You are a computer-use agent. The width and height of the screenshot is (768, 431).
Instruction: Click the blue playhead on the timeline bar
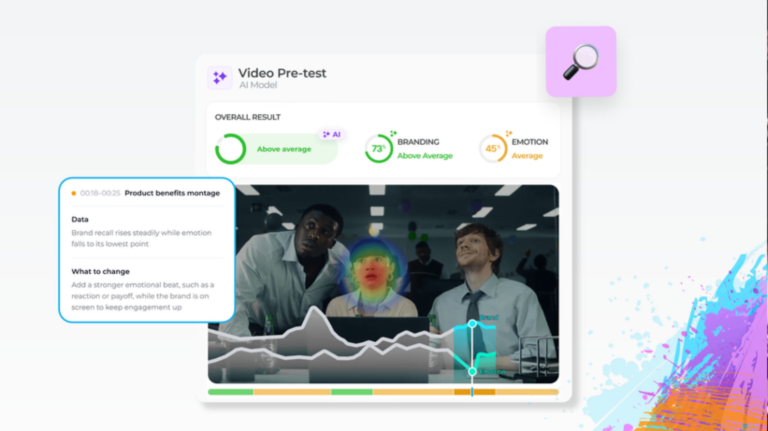pos(472,392)
